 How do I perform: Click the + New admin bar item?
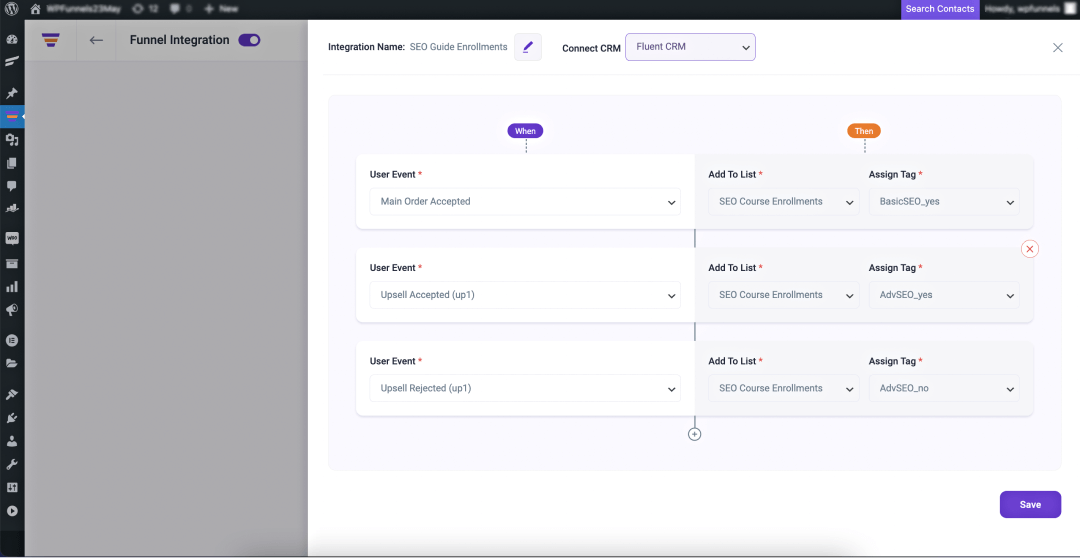point(221,9)
